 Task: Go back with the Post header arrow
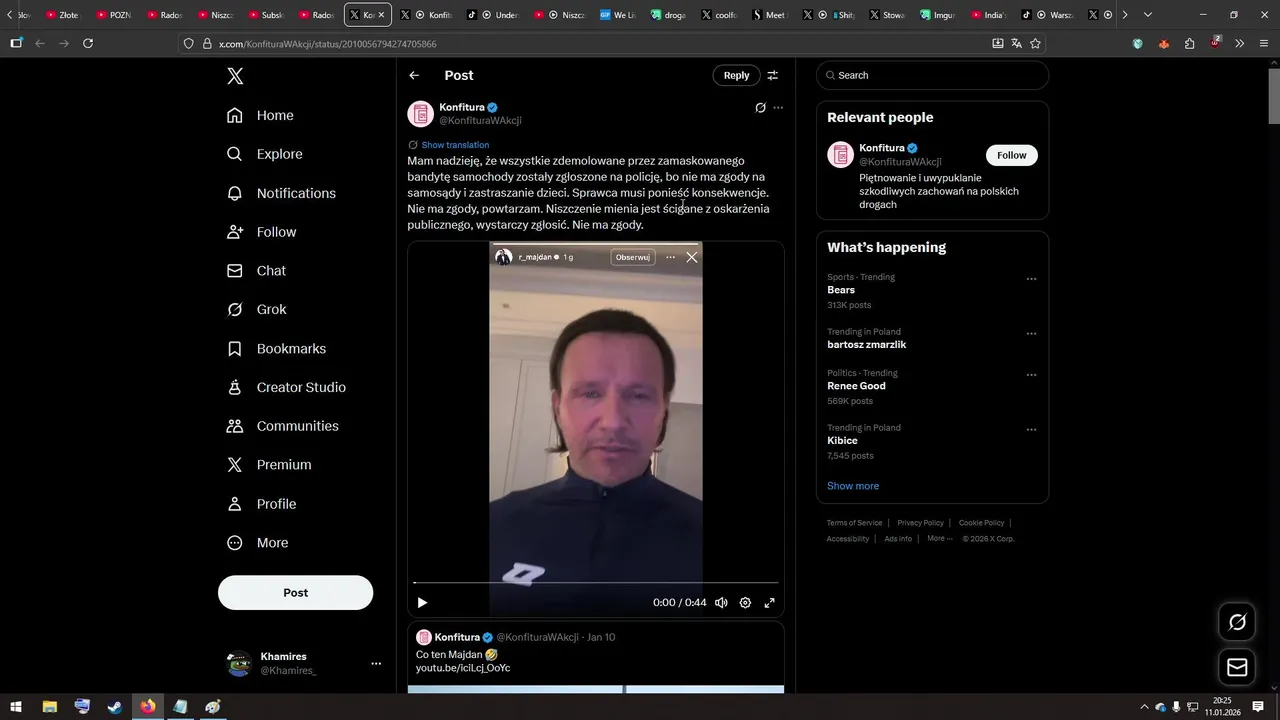pos(414,75)
